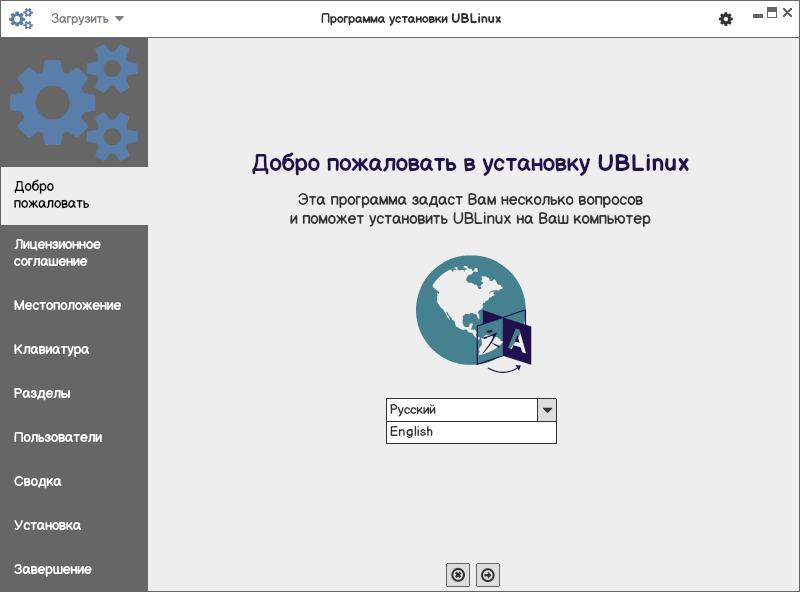Click the globe translation image
This screenshot has width=800, height=592.
pos(473,314)
